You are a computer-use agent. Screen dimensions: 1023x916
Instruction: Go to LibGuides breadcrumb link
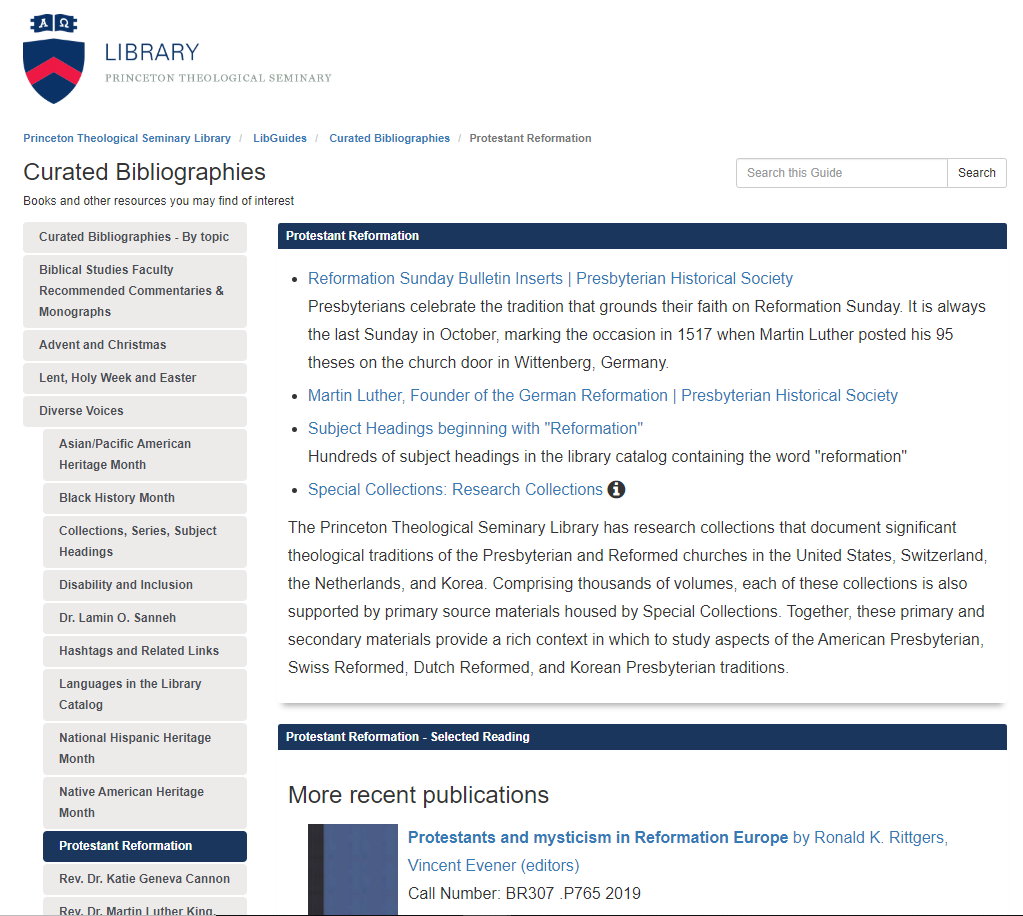click(280, 138)
